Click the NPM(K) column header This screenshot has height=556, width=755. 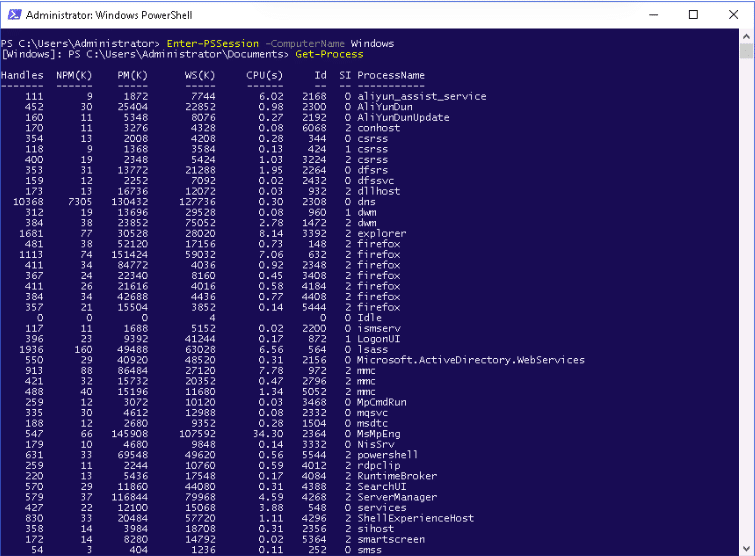[74, 75]
